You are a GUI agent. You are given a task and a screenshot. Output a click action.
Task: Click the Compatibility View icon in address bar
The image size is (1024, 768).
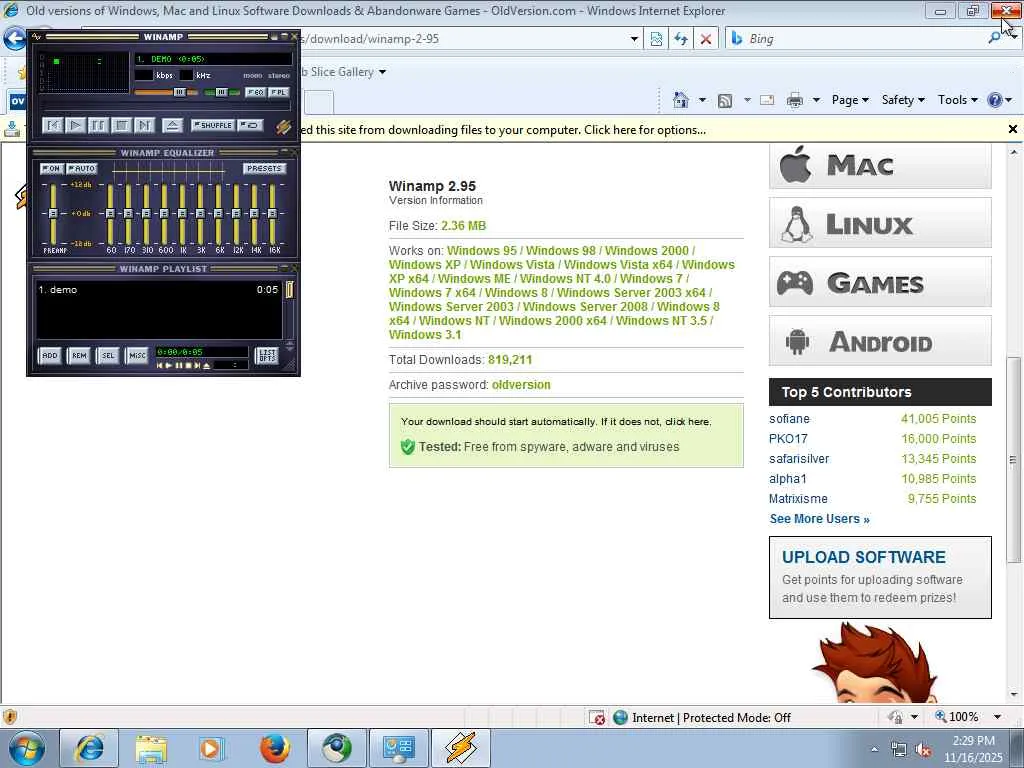[656, 39]
